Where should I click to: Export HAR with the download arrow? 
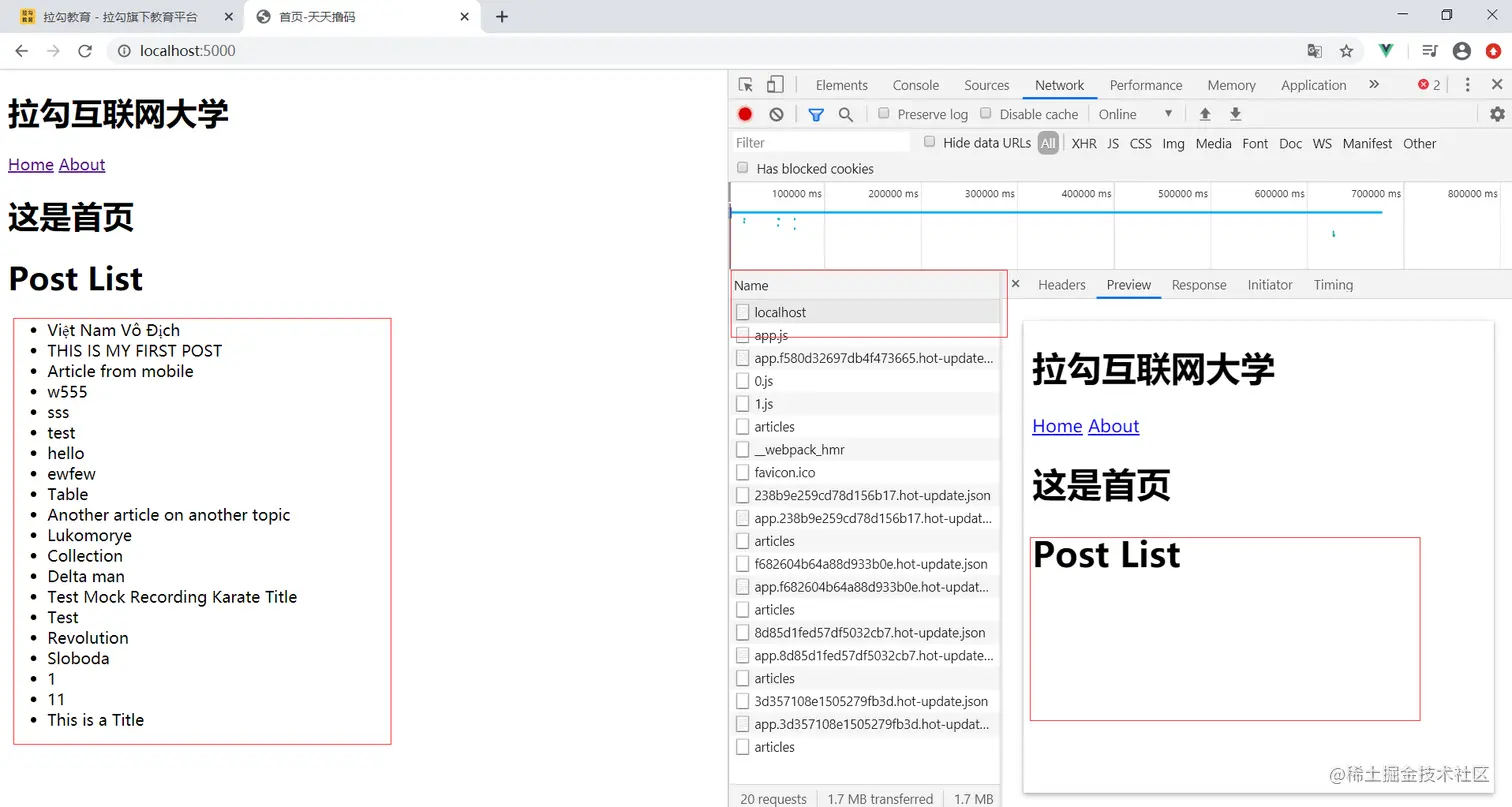pos(1236,114)
